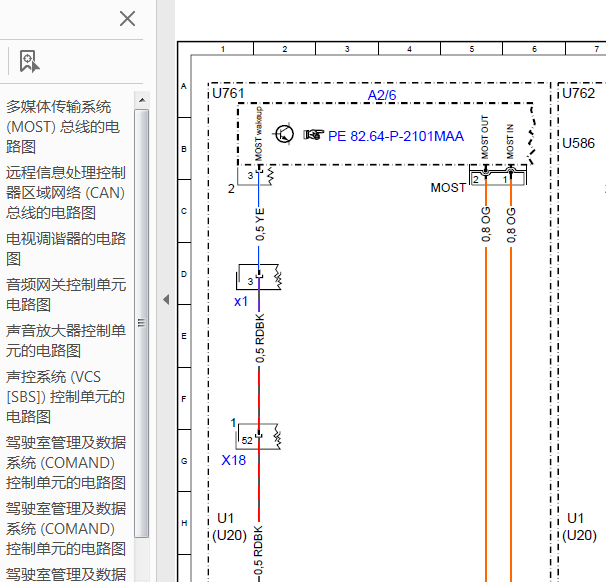606x582 pixels.
Task: Open second 驾驶室管理及数据系统 (COMAND) bookmark
Action: pos(66,529)
